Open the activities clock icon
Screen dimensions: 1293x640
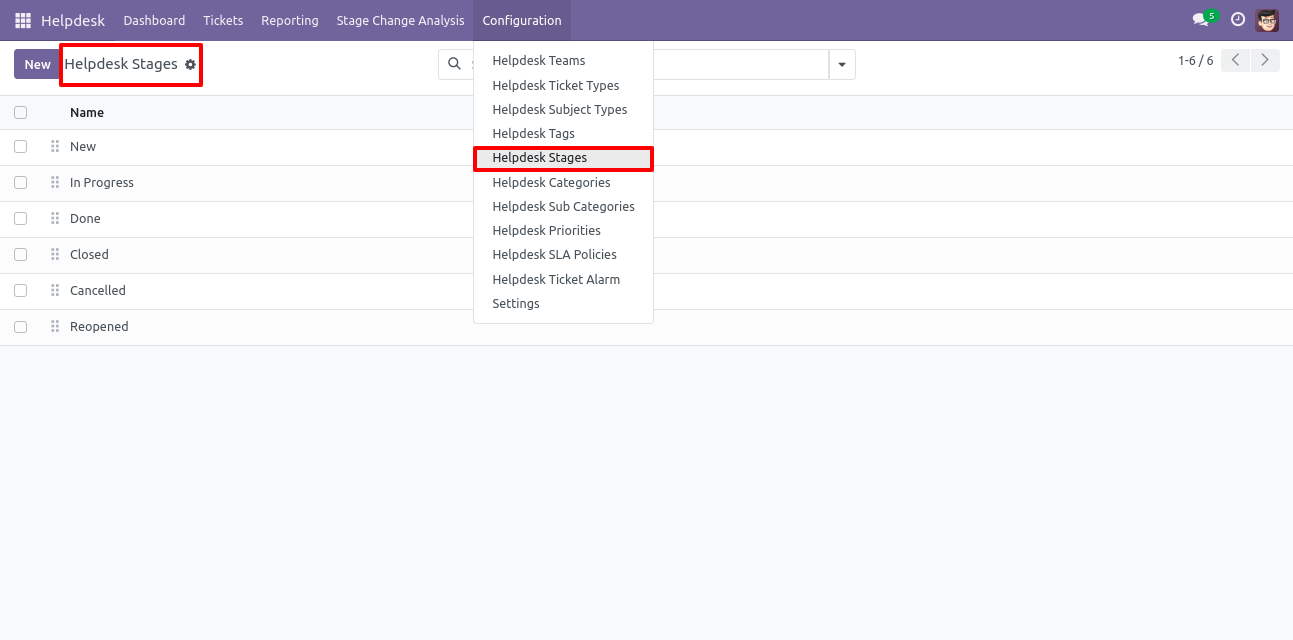1238,20
